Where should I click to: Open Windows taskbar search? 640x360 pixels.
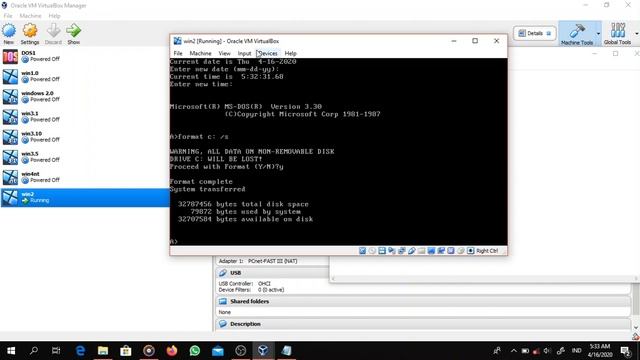click(x=34, y=351)
